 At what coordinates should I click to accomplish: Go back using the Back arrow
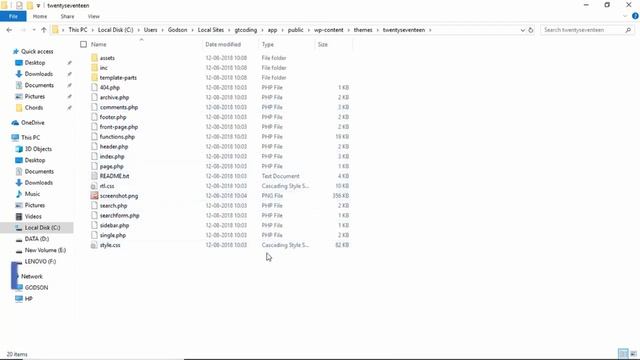tap(9, 30)
